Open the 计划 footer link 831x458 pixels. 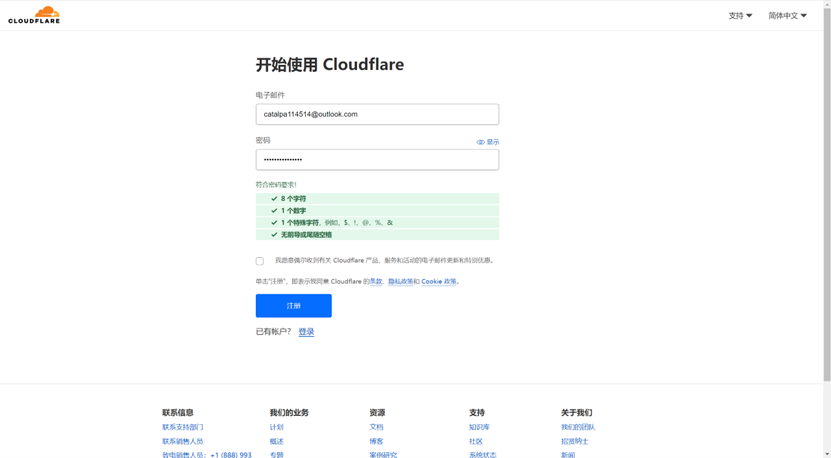click(277, 427)
